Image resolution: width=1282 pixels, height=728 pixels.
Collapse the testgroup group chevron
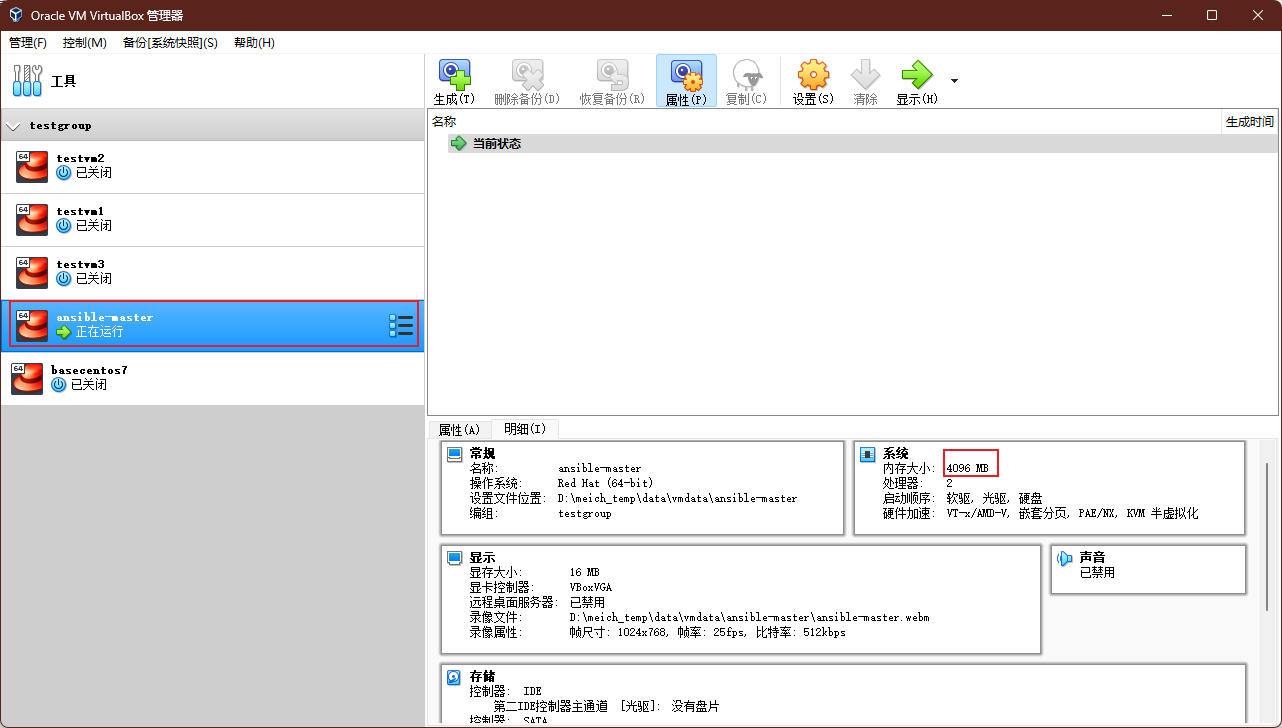click(x=13, y=126)
